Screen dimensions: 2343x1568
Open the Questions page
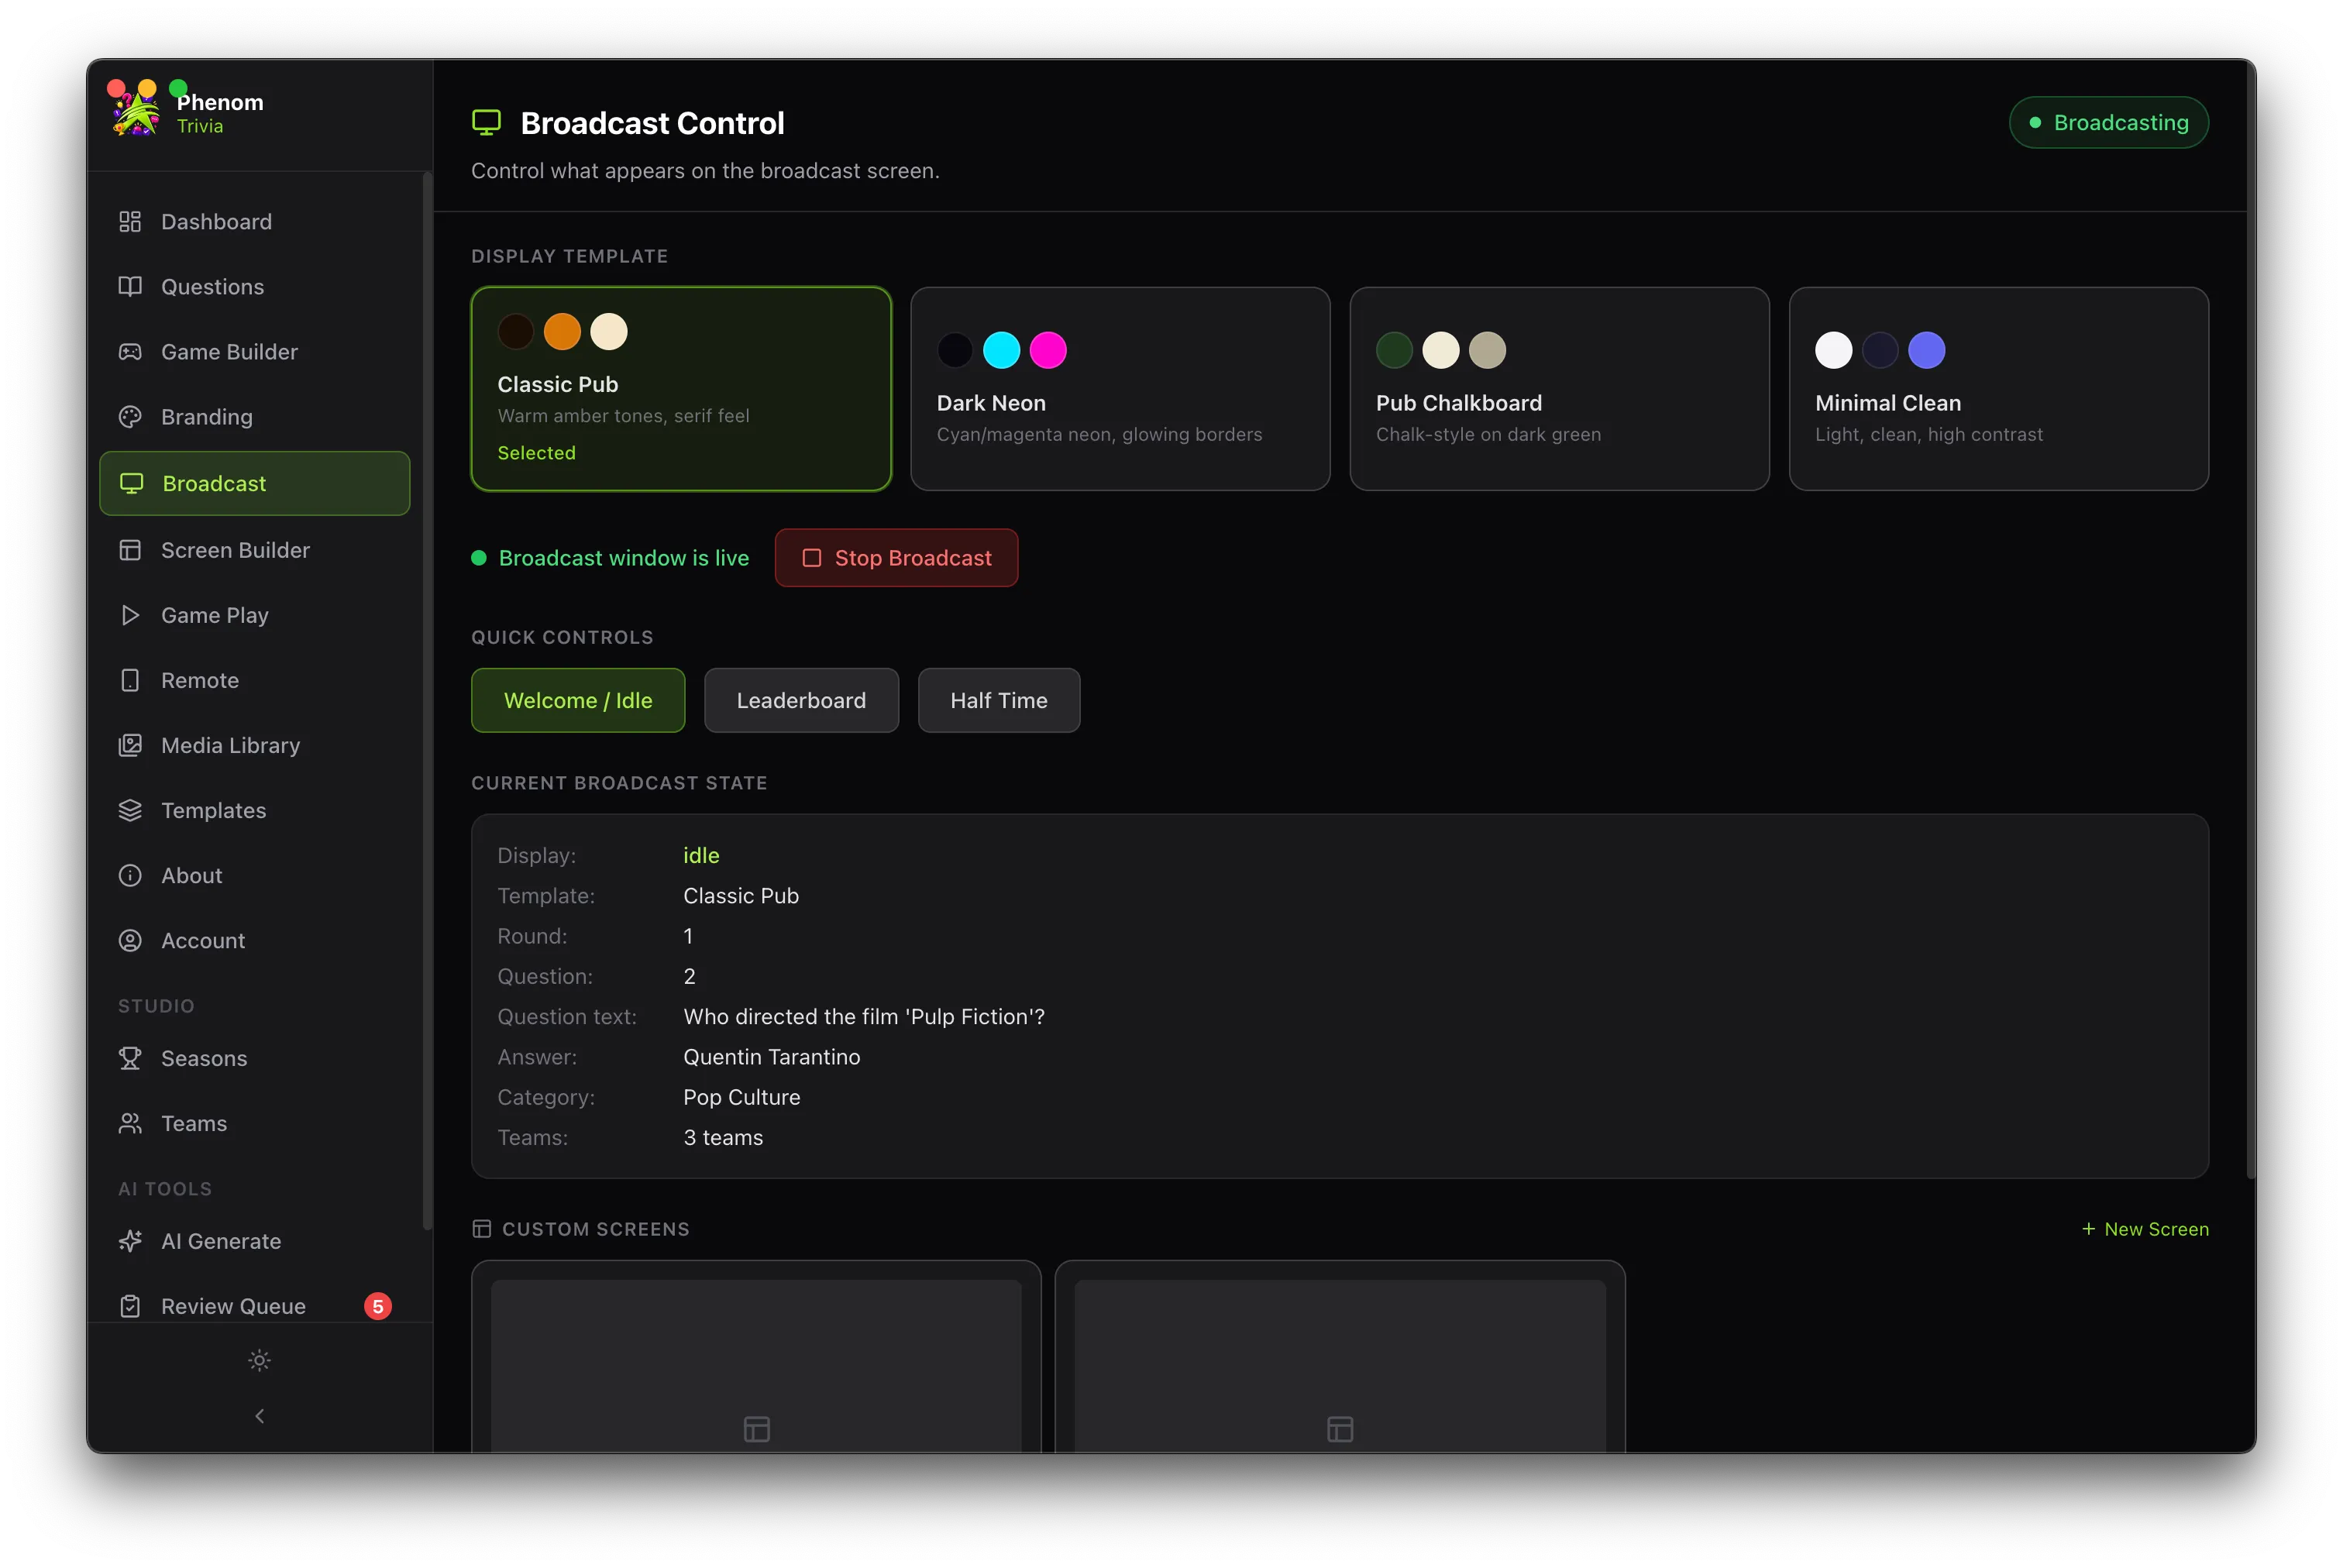click(x=255, y=286)
